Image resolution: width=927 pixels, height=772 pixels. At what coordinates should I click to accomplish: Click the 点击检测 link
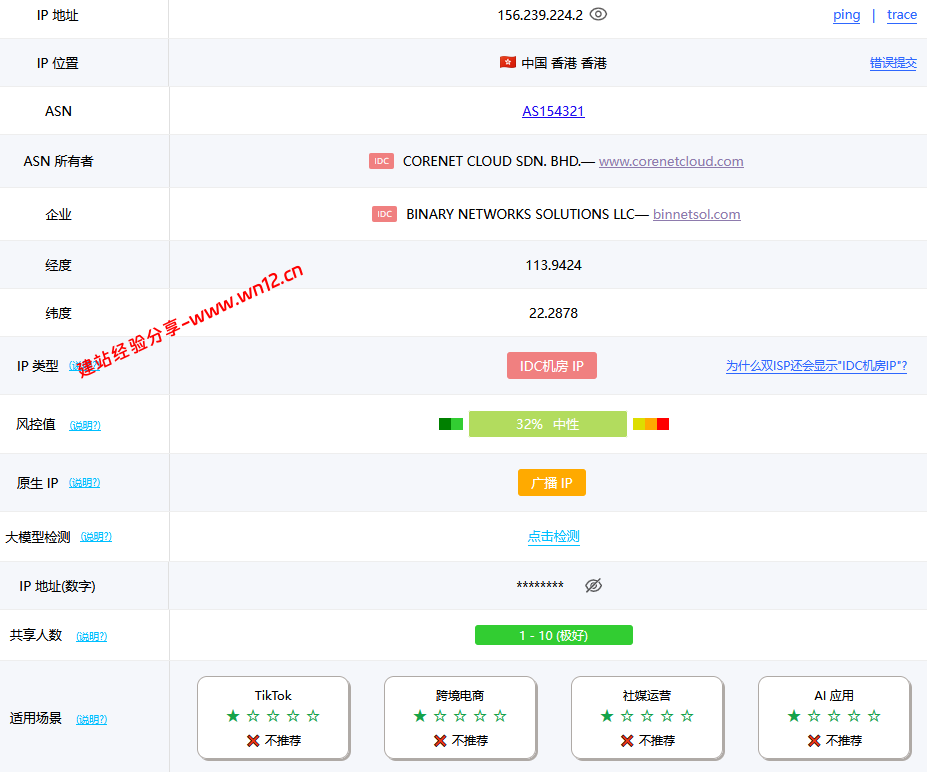(x=553, y=536)
